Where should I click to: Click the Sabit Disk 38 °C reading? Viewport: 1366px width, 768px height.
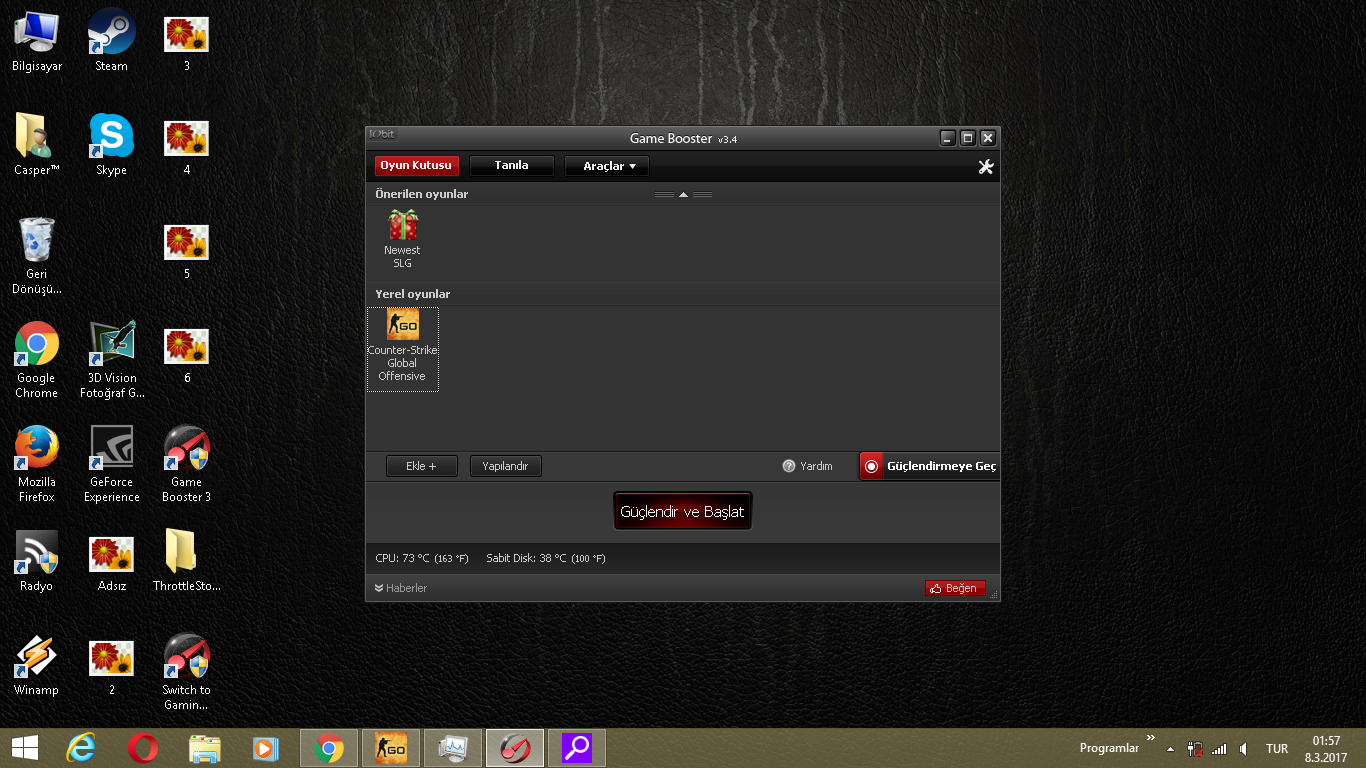[x=545, y=558]
